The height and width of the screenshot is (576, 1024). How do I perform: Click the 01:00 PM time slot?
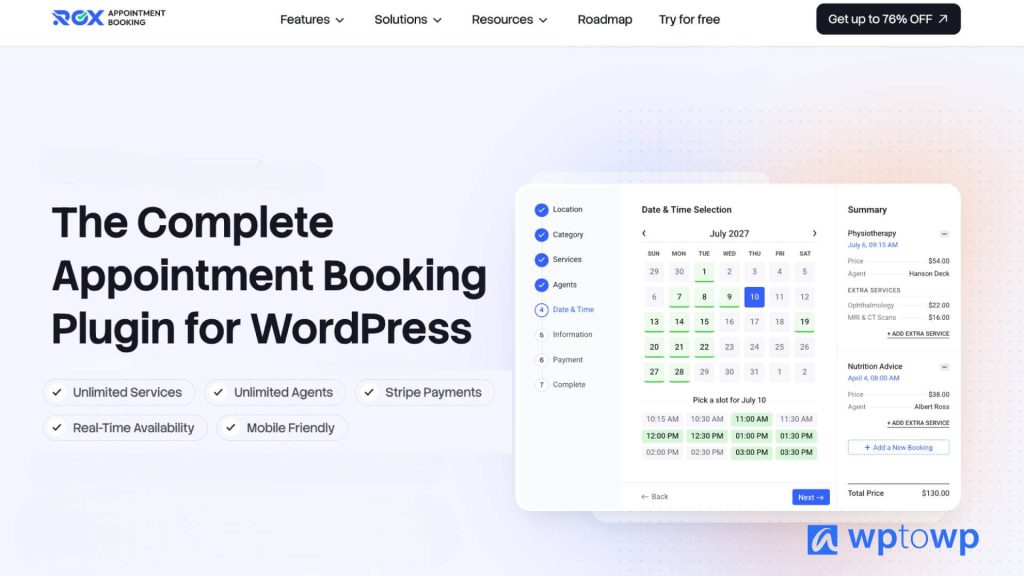(x=752, y=436)
